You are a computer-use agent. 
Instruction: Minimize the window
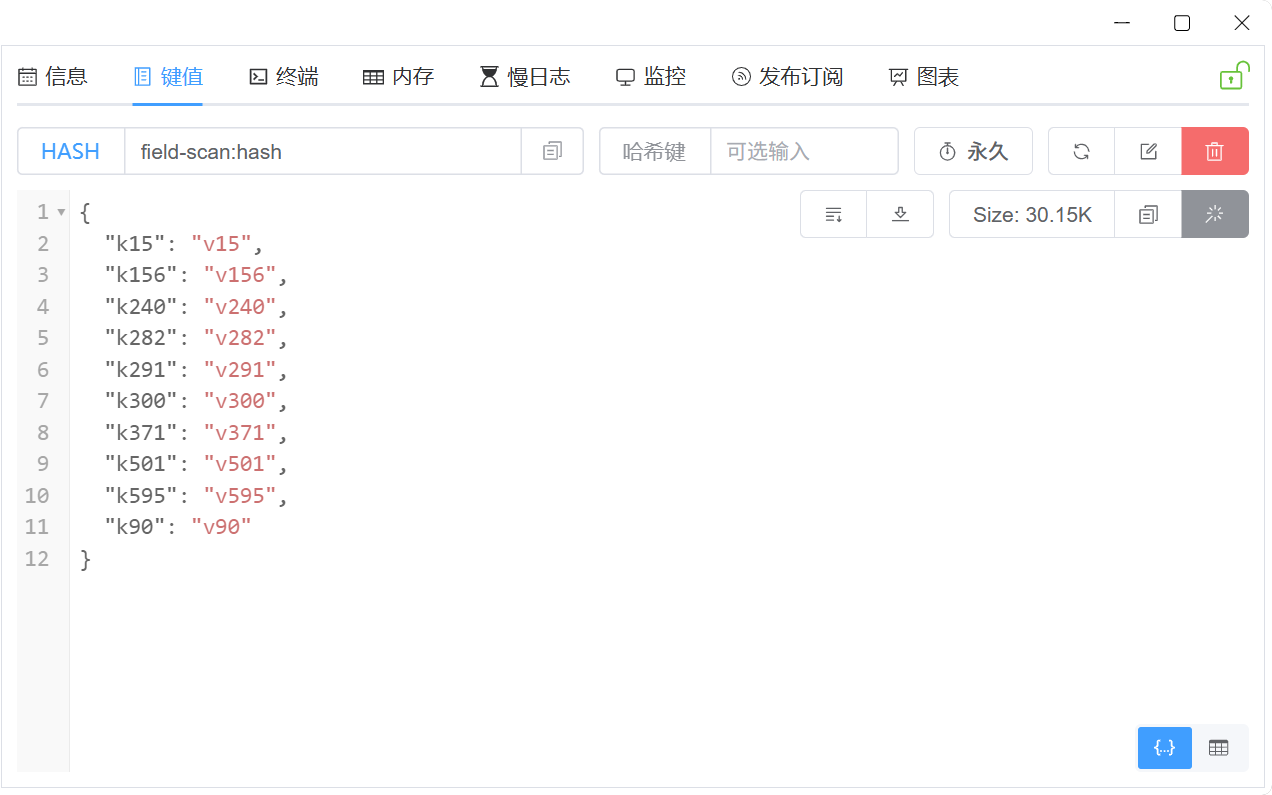point(1122,23)
